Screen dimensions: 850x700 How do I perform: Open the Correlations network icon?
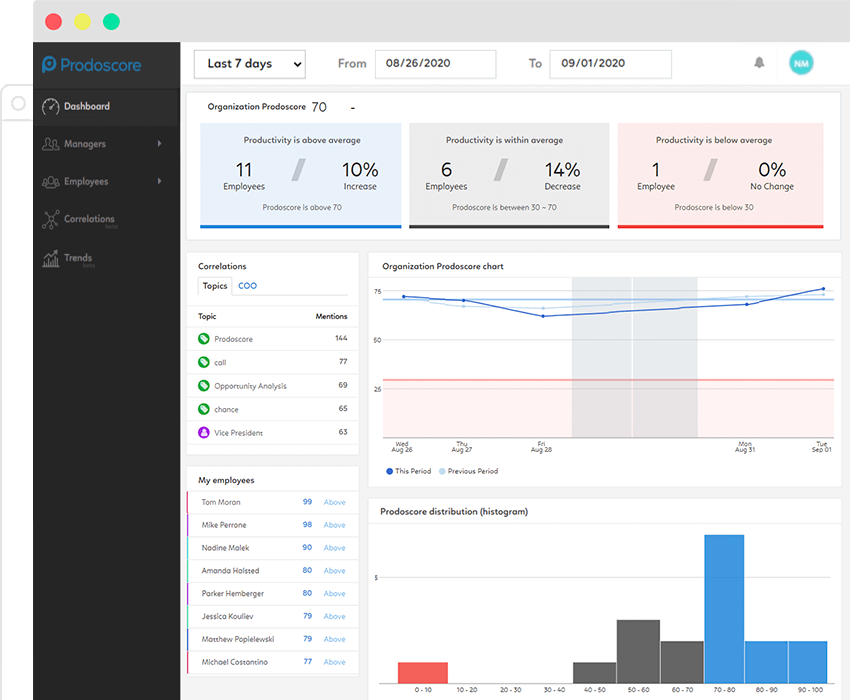pos(51,220)
